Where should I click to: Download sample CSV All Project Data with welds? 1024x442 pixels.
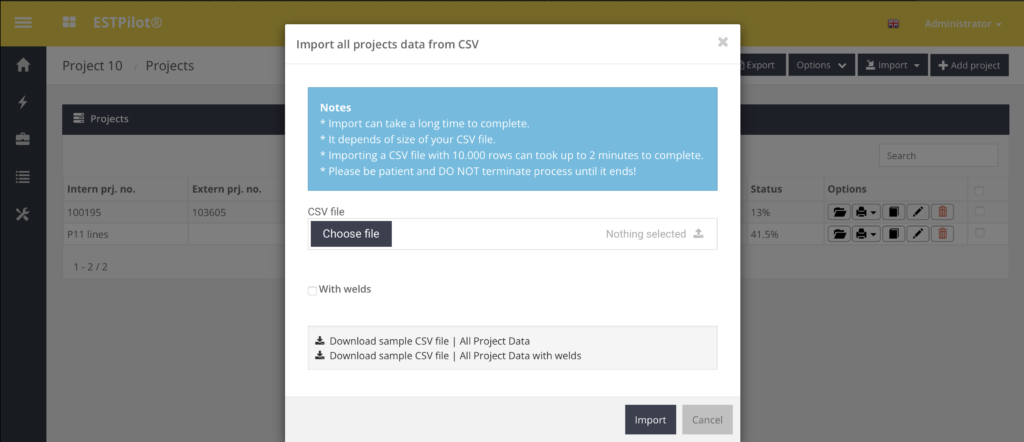pyautogui.click(x=455, y=355)
